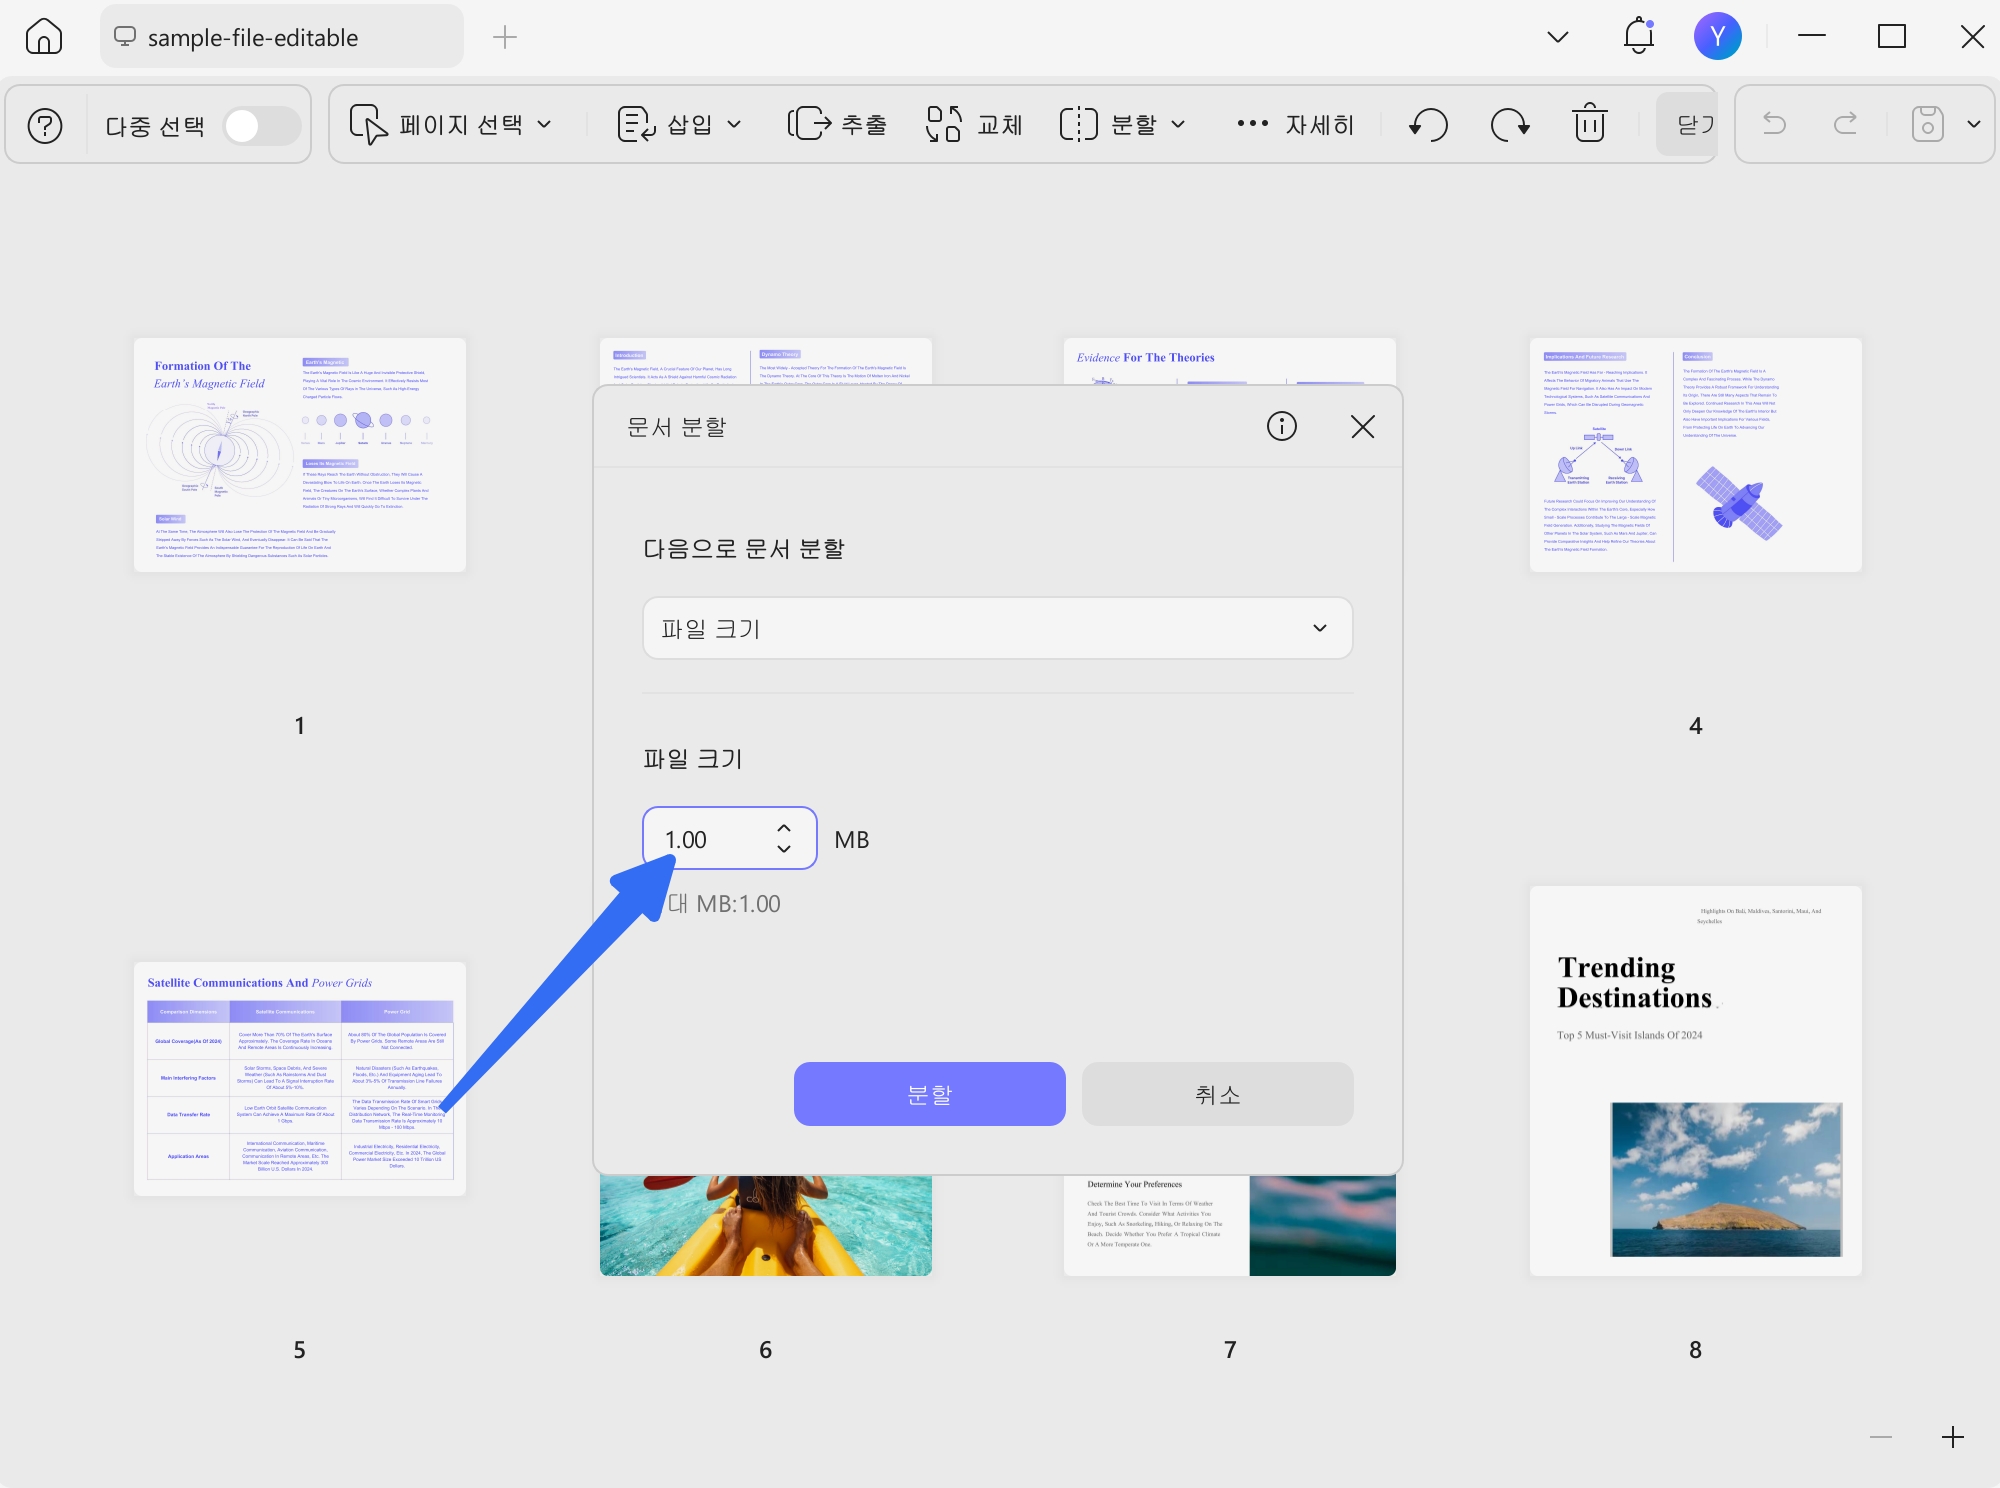Viewport: 2000px width, 1488px height.
Task: Select page 4 thumbnail
Action: click(x=1696, y=455)
